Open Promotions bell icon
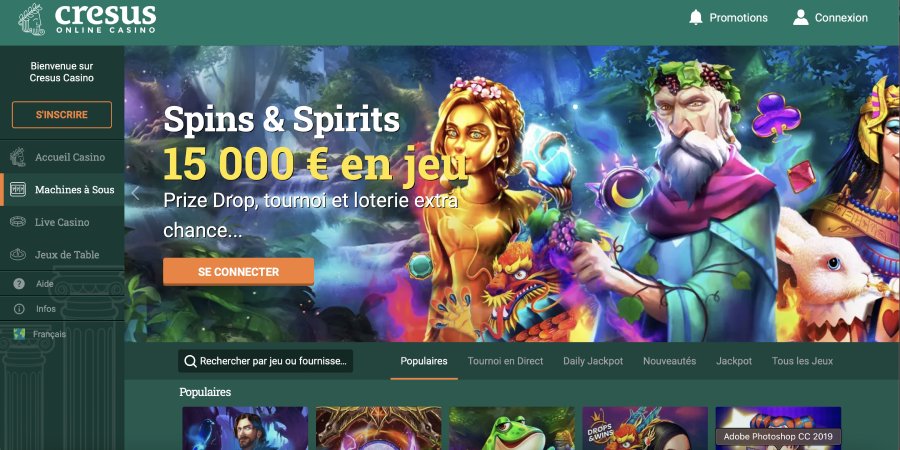 (696, 18)
